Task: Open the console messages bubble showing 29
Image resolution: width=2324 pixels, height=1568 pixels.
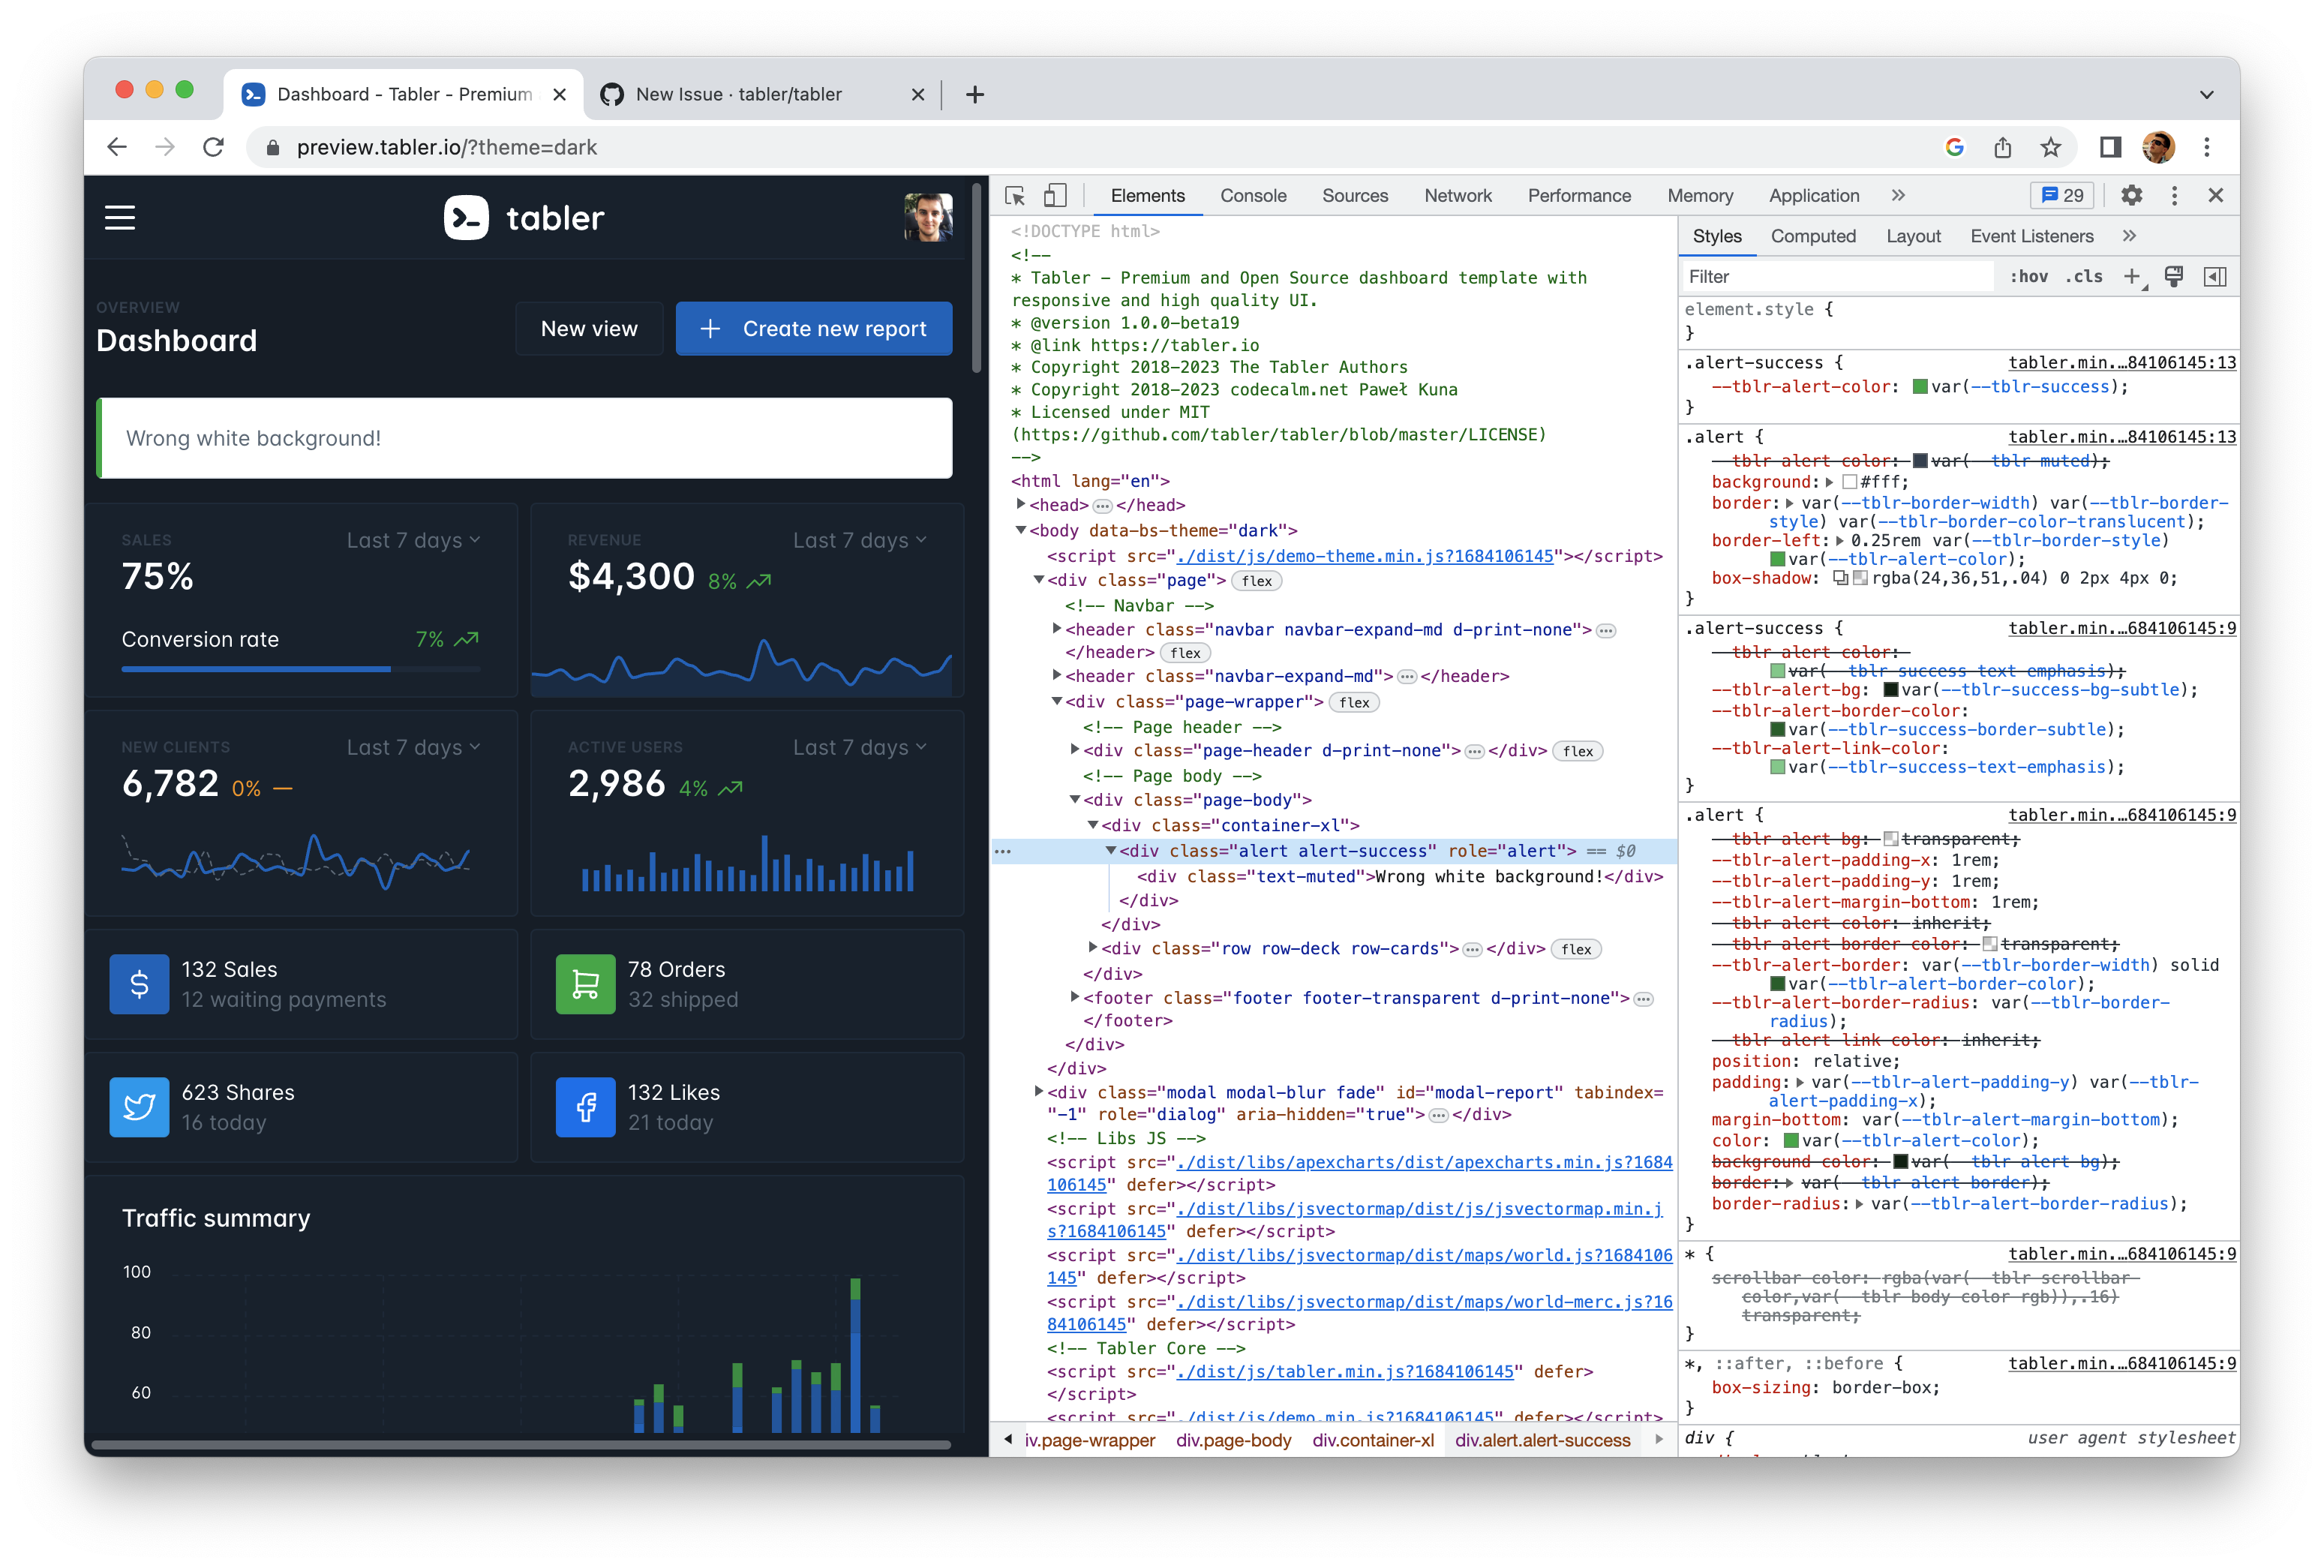Action: pos(2061,196)
